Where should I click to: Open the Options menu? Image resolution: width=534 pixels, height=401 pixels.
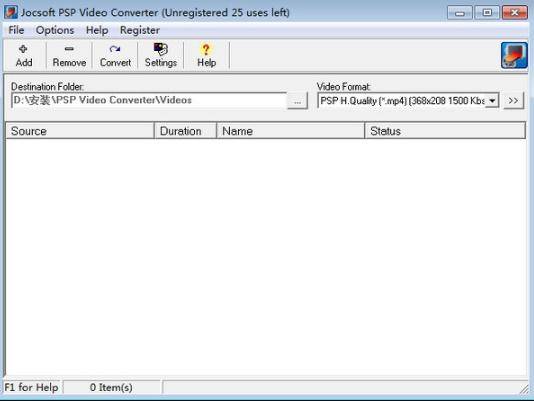pos(55,30)
